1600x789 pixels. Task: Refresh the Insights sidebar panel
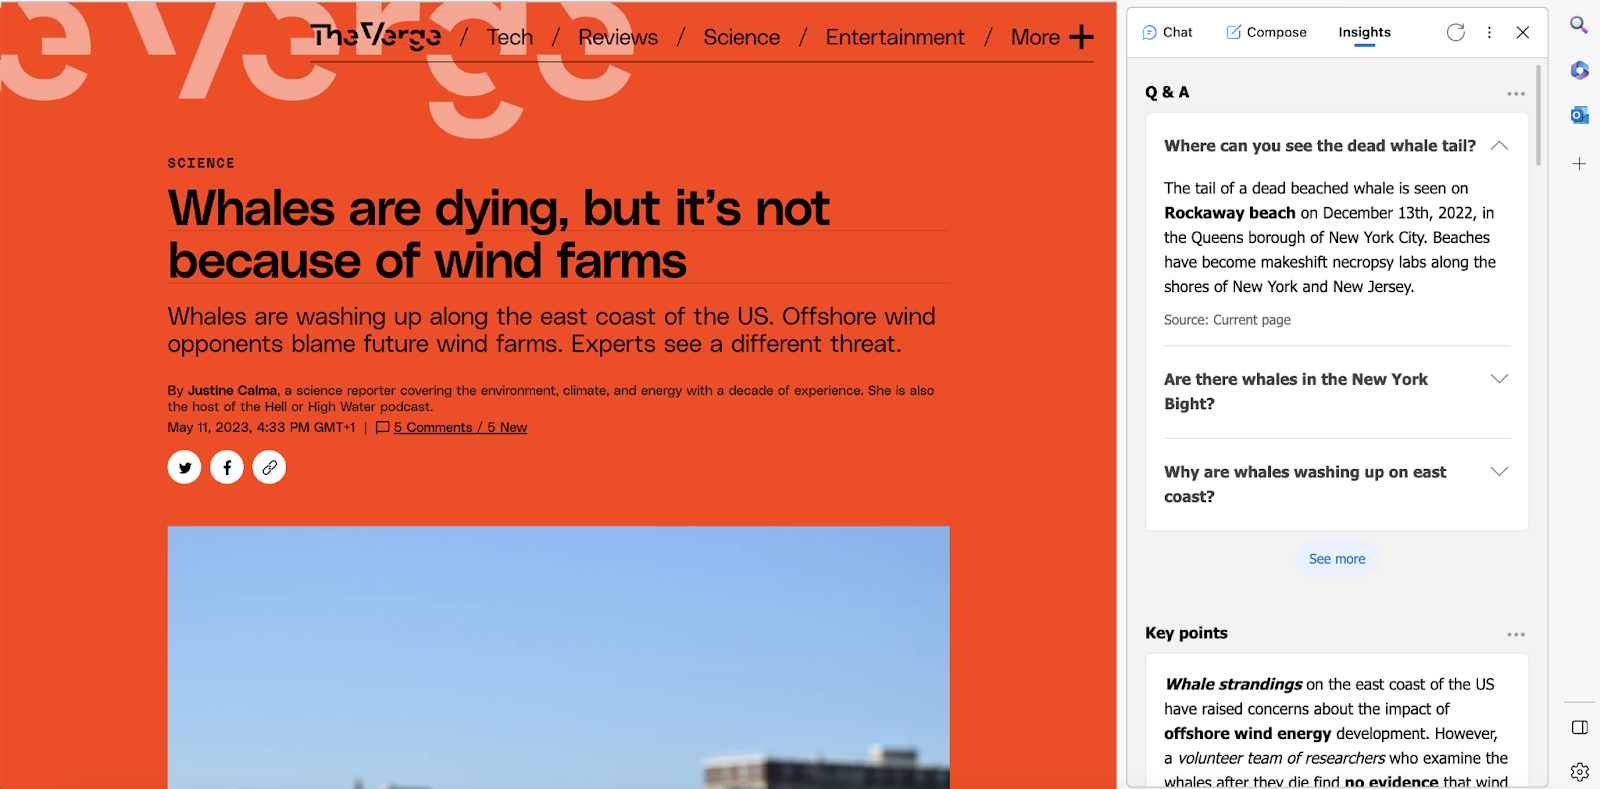[1456, 32]
